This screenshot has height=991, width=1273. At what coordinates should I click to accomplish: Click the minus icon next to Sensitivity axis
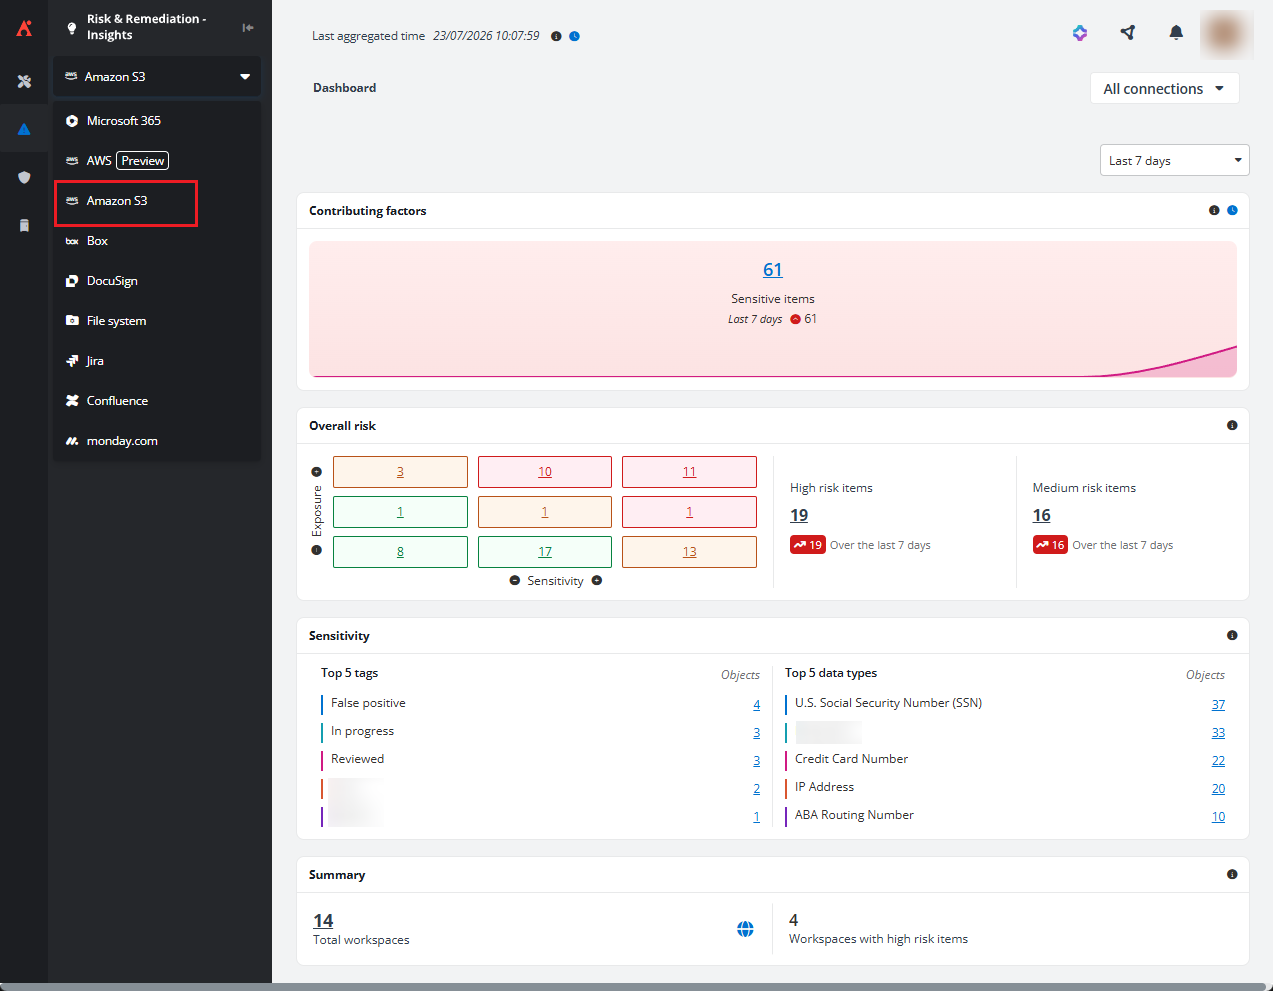pyautogui.click(x=515, y=580)
